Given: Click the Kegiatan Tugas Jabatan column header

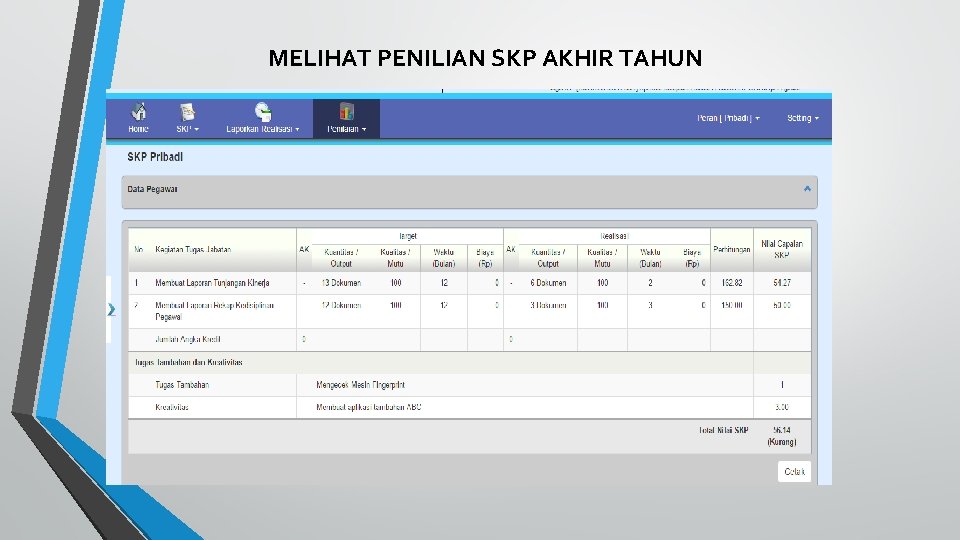Looking at the screenshot, I should pos(193,249).
